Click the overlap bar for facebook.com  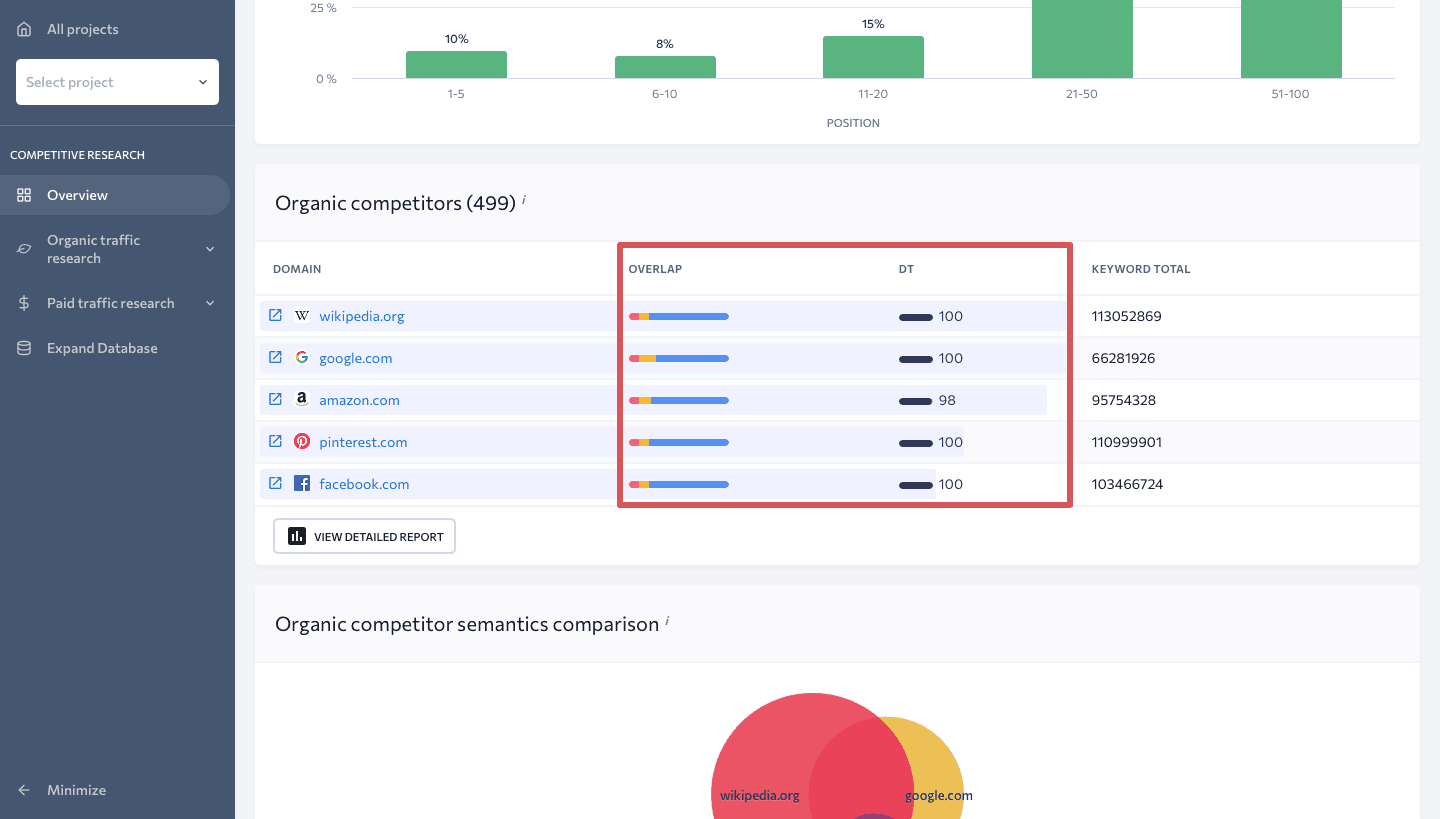point(679,484)
